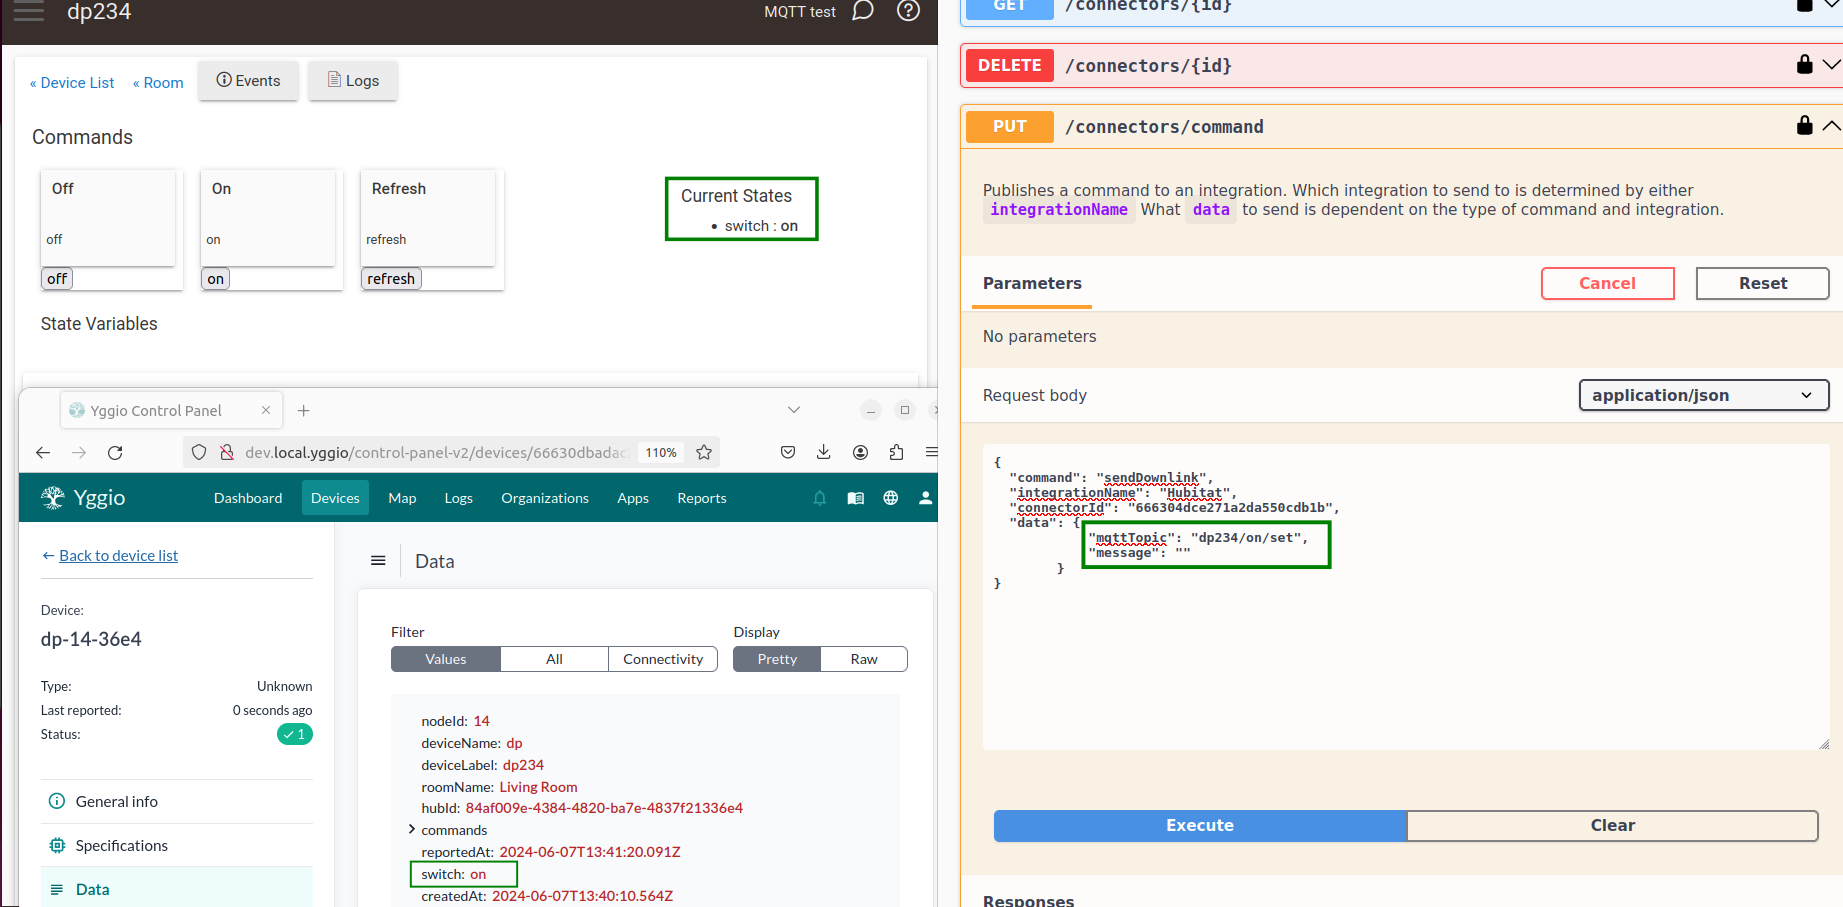This screenshot has height=907, width=1843.
Task: Open the Yggio user profile icon
Action: [926, 498]
